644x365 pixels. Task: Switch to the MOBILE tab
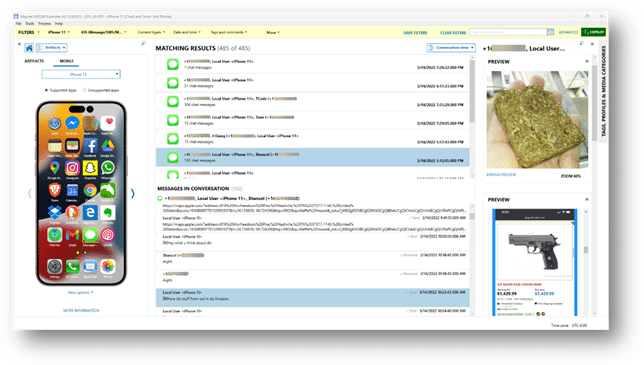[x=67, y=61]
